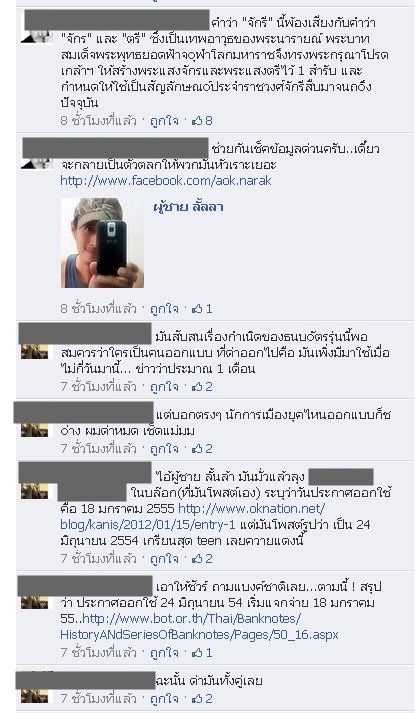
Task: Click avatar beside the oknation.net comment
Action: tap(35, 491)
